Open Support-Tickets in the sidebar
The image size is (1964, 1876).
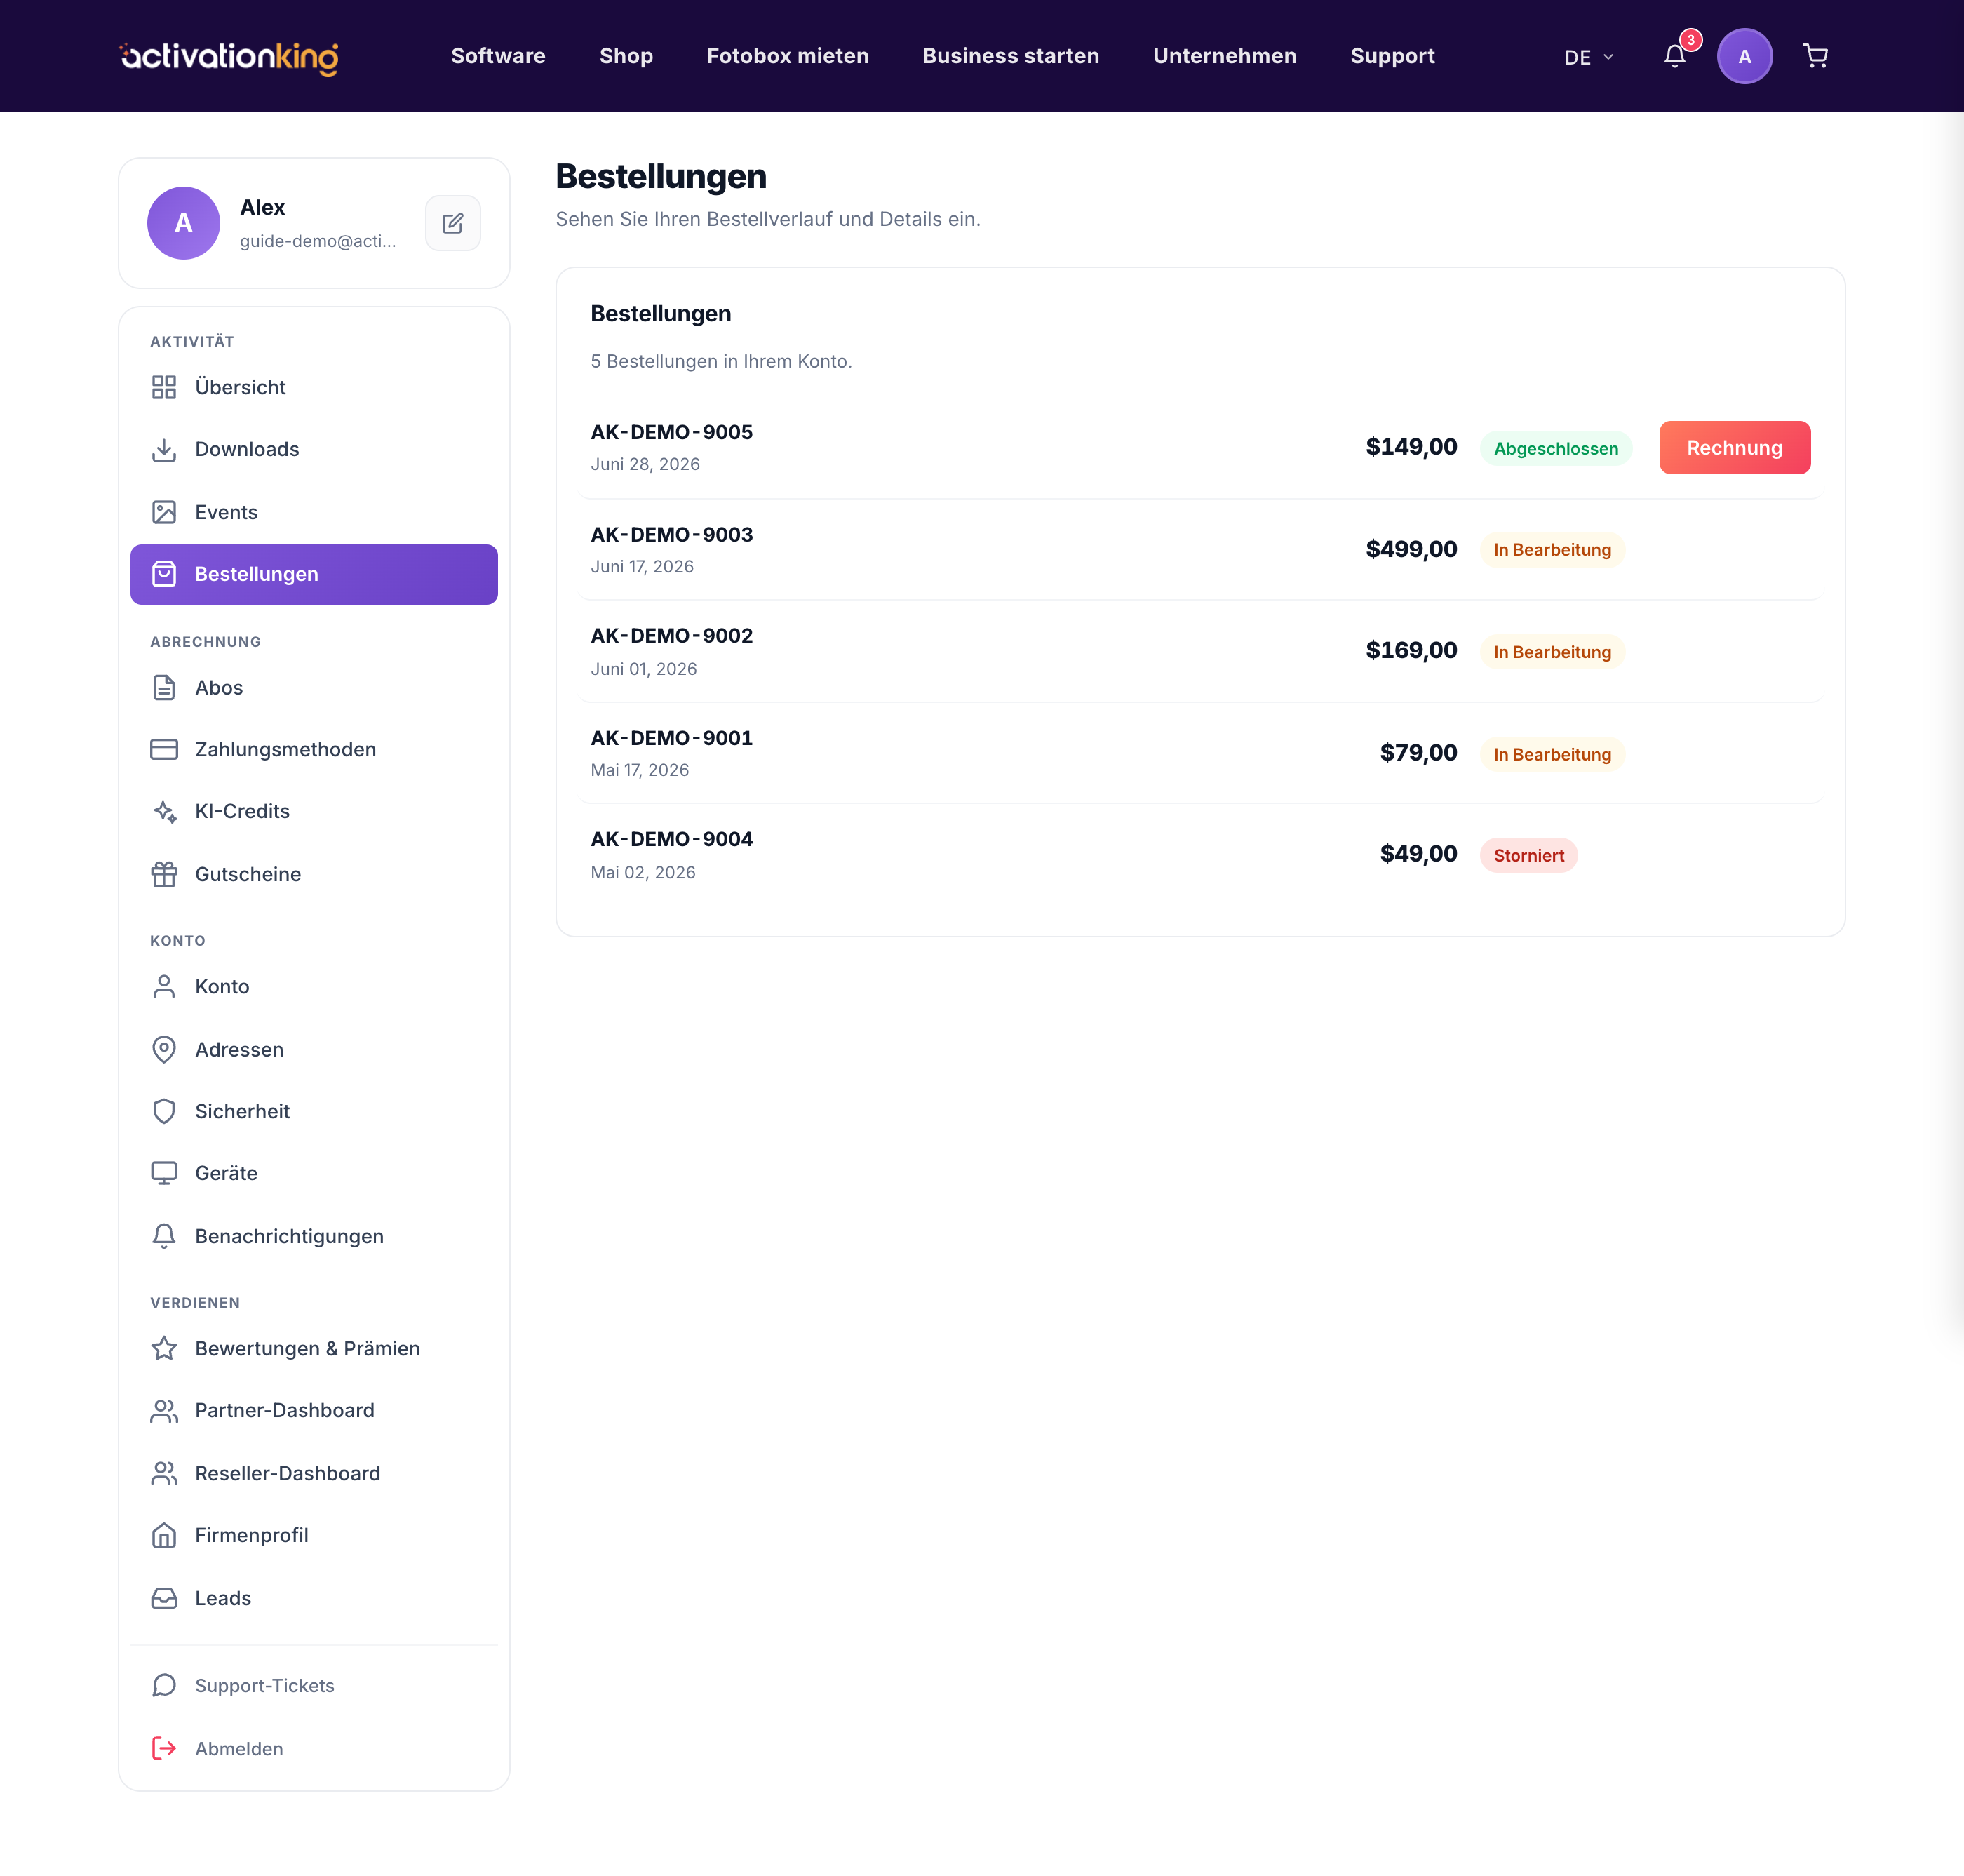tap(314, 1686)
